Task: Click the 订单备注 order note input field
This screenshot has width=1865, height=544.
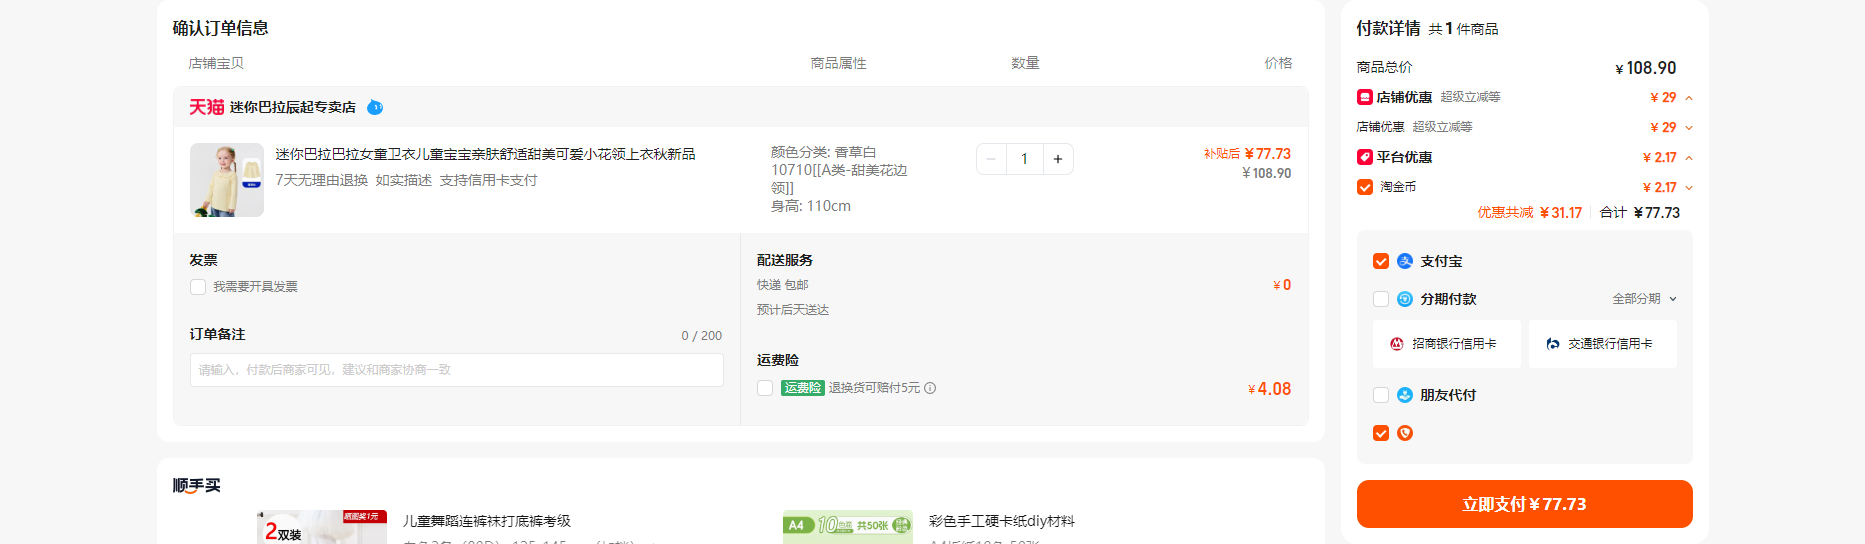Action: click(457, 370)
